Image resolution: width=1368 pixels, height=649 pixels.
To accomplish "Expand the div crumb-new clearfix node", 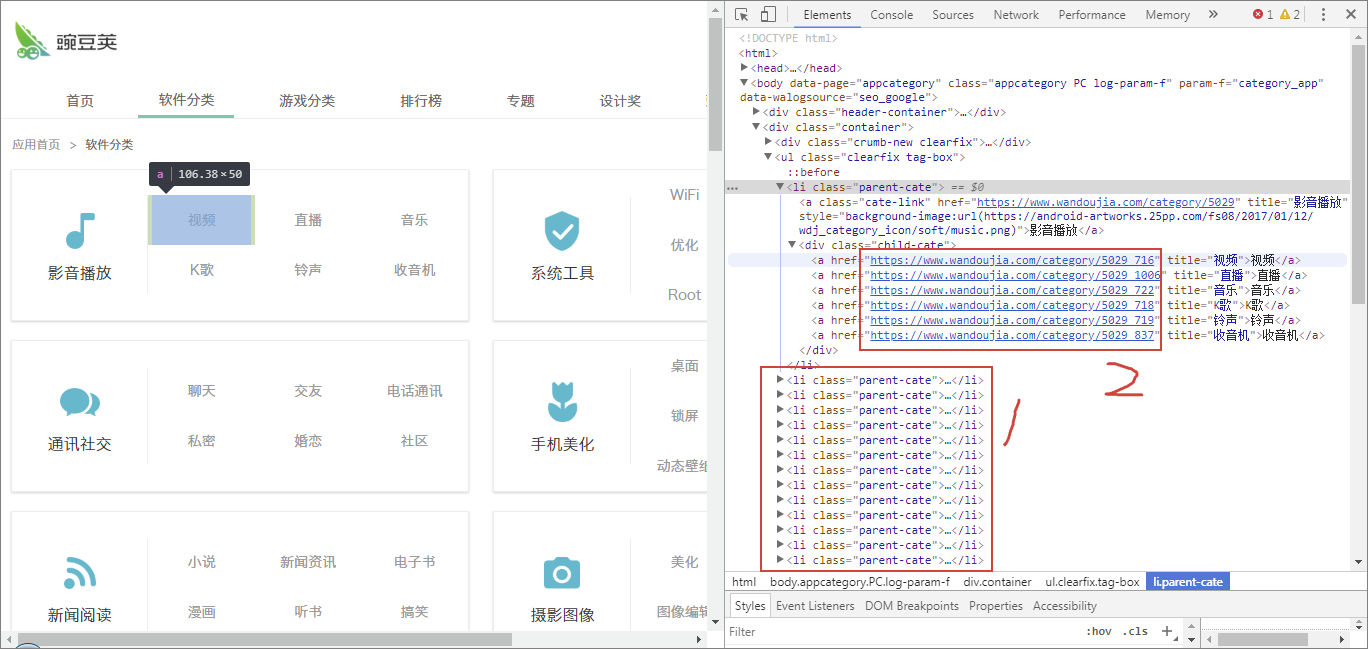I will pyautogui.click(x=769, y=142).
